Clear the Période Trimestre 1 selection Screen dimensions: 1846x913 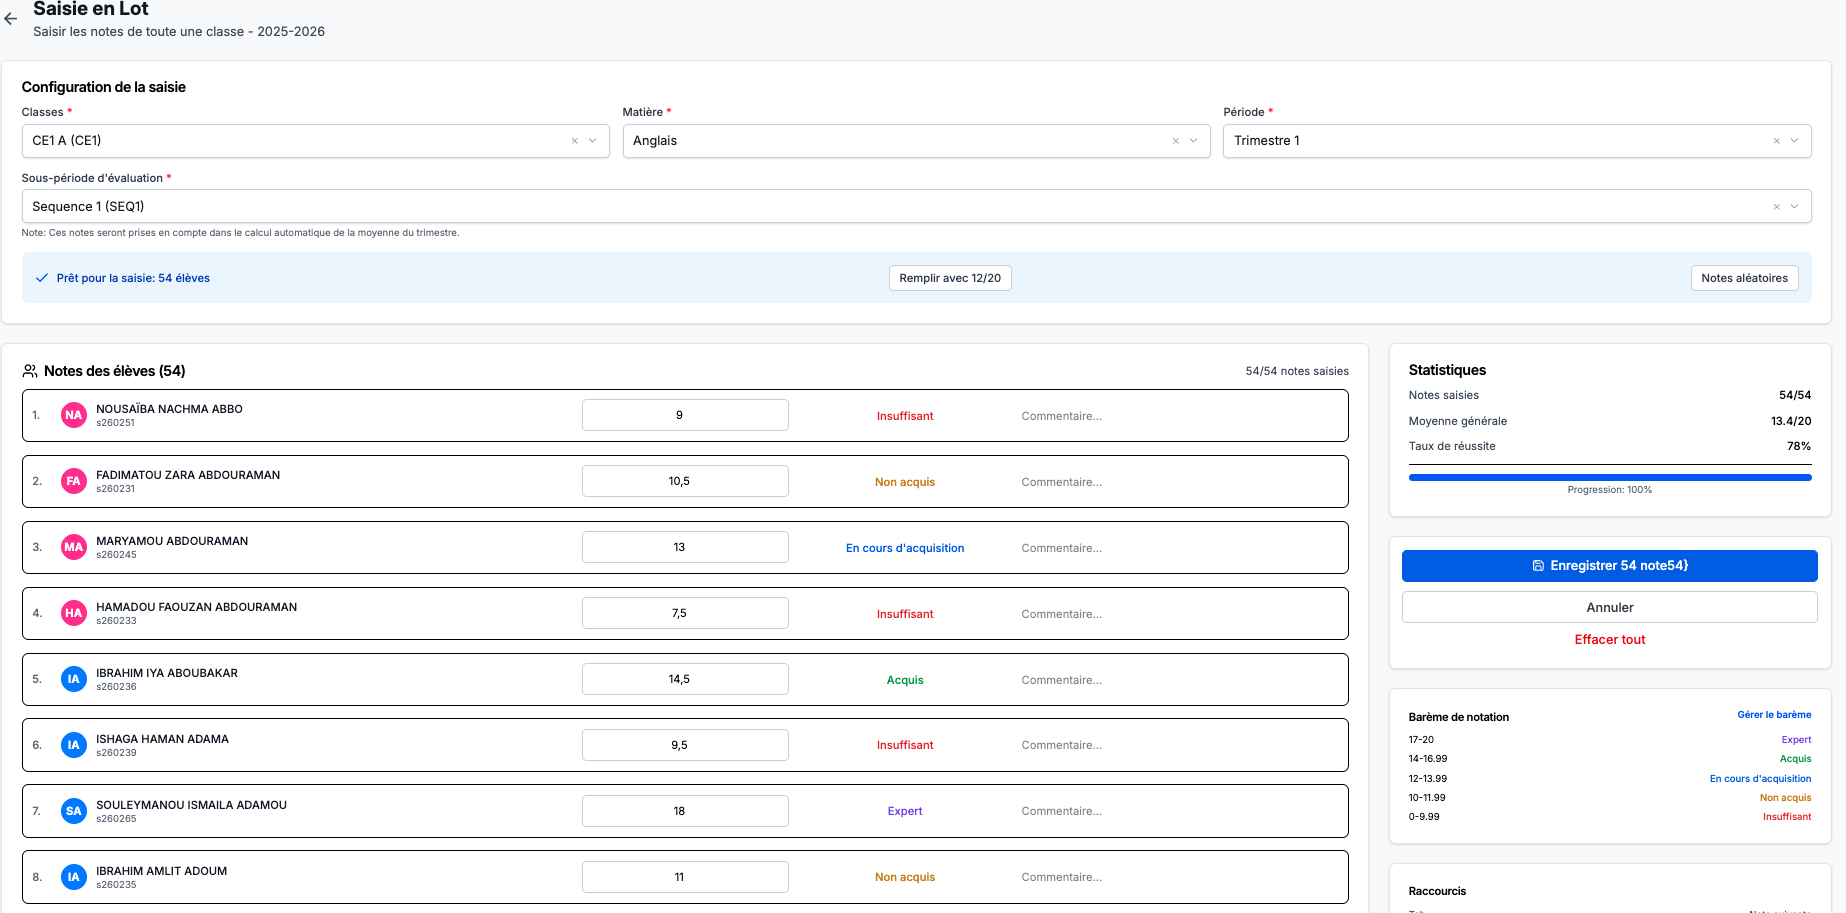(1776, 141)
